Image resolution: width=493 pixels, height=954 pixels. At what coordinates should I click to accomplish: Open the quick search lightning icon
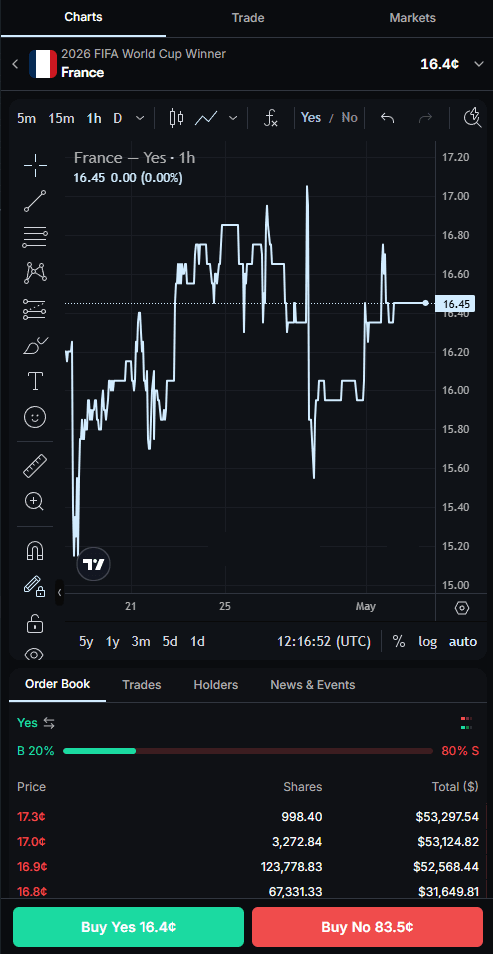pyautogui.click(x=472, y=117)
